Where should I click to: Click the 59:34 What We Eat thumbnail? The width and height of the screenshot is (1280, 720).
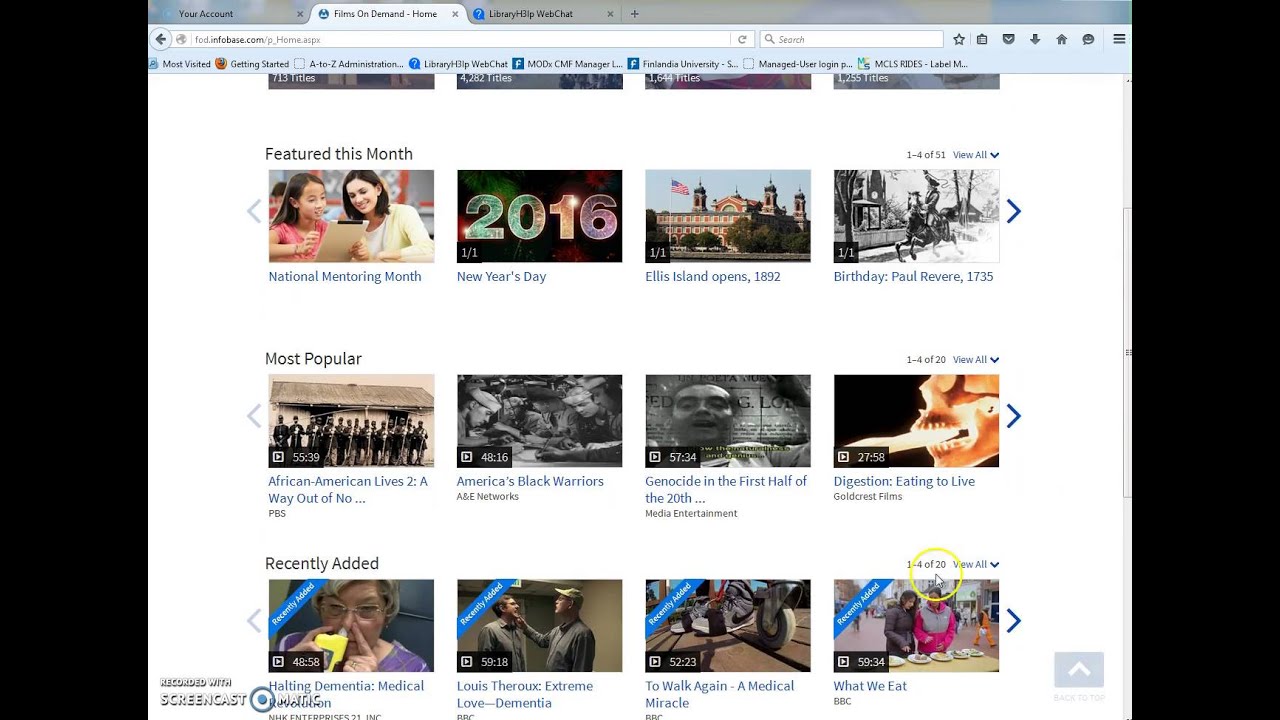(x=916, y=626)
